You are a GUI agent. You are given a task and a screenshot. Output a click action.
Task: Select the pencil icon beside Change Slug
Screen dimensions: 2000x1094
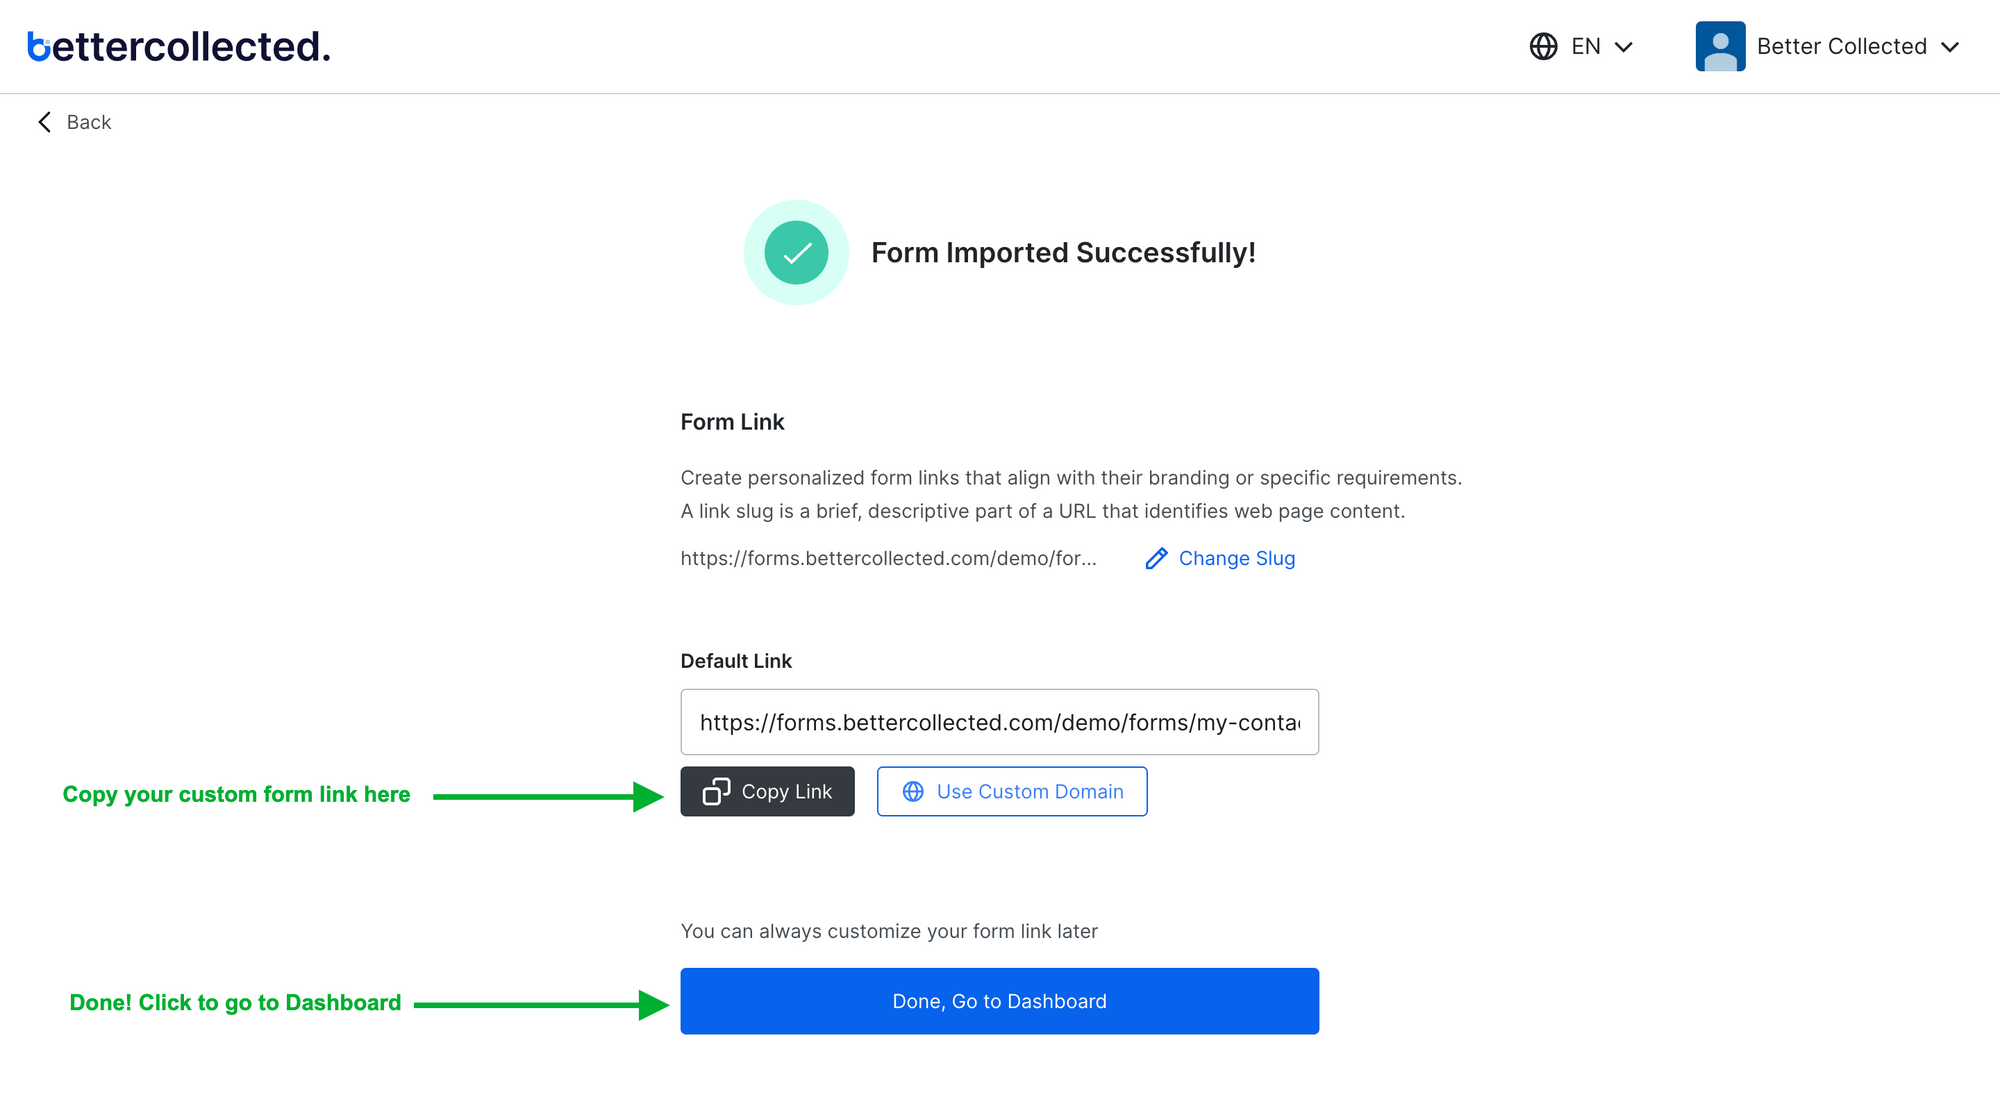pyautogui.click(x=1157, y=558)
